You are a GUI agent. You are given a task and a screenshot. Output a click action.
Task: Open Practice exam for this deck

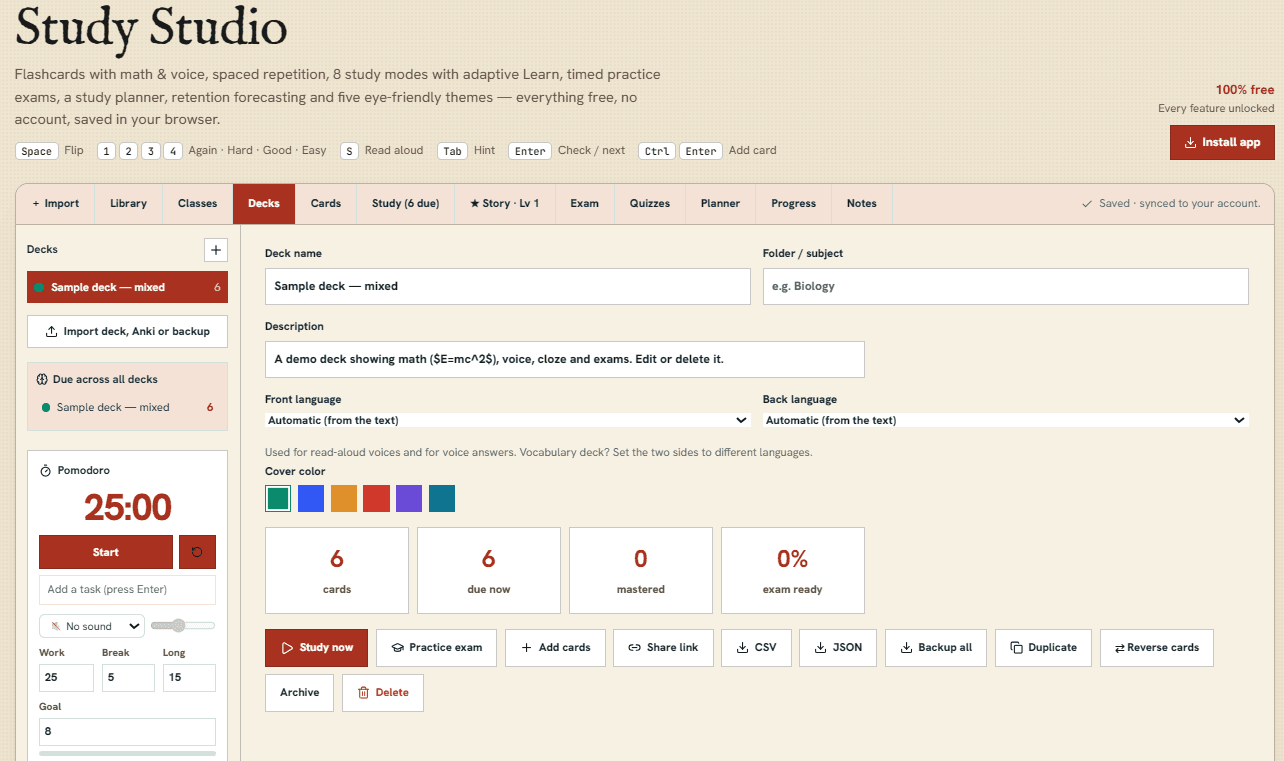click(436, 647)
